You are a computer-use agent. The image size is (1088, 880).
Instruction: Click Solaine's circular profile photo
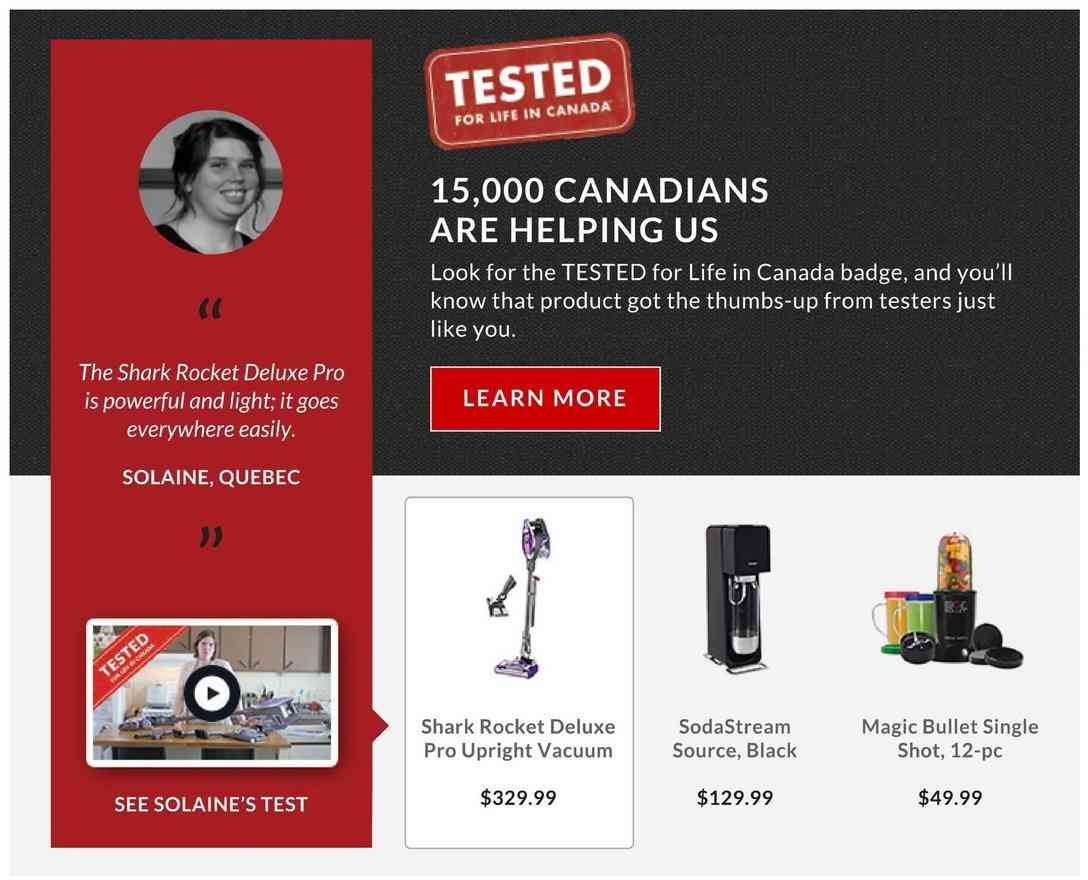click(x=210, y=181)
